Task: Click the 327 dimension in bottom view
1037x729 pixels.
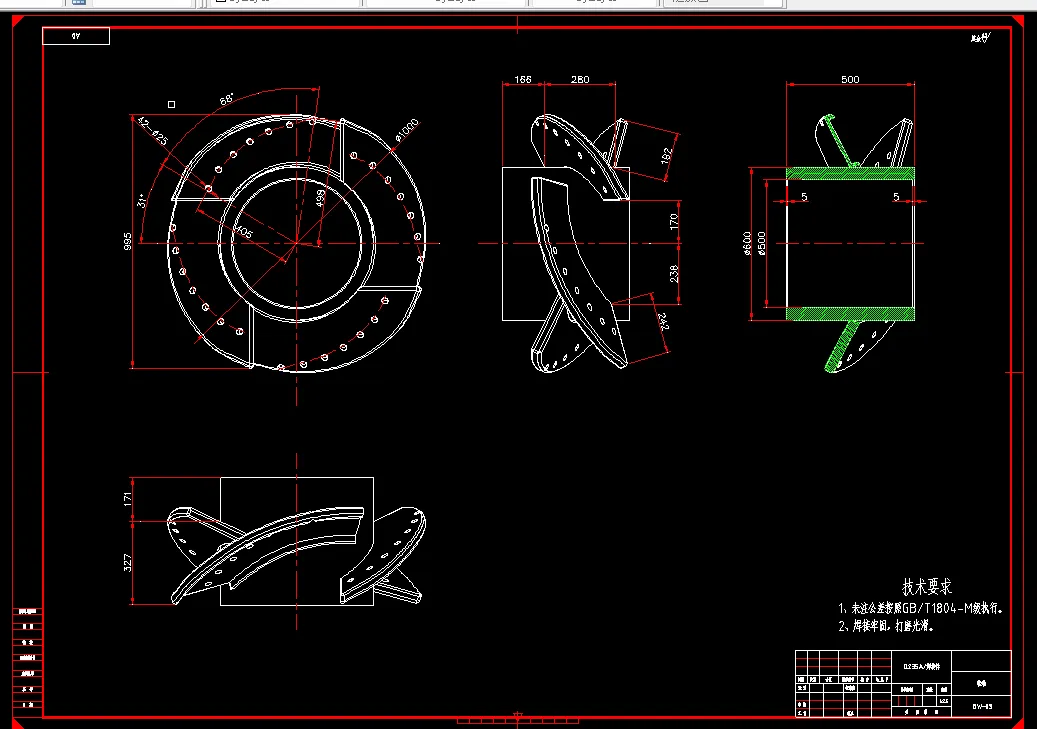Action: click(128, 563)
